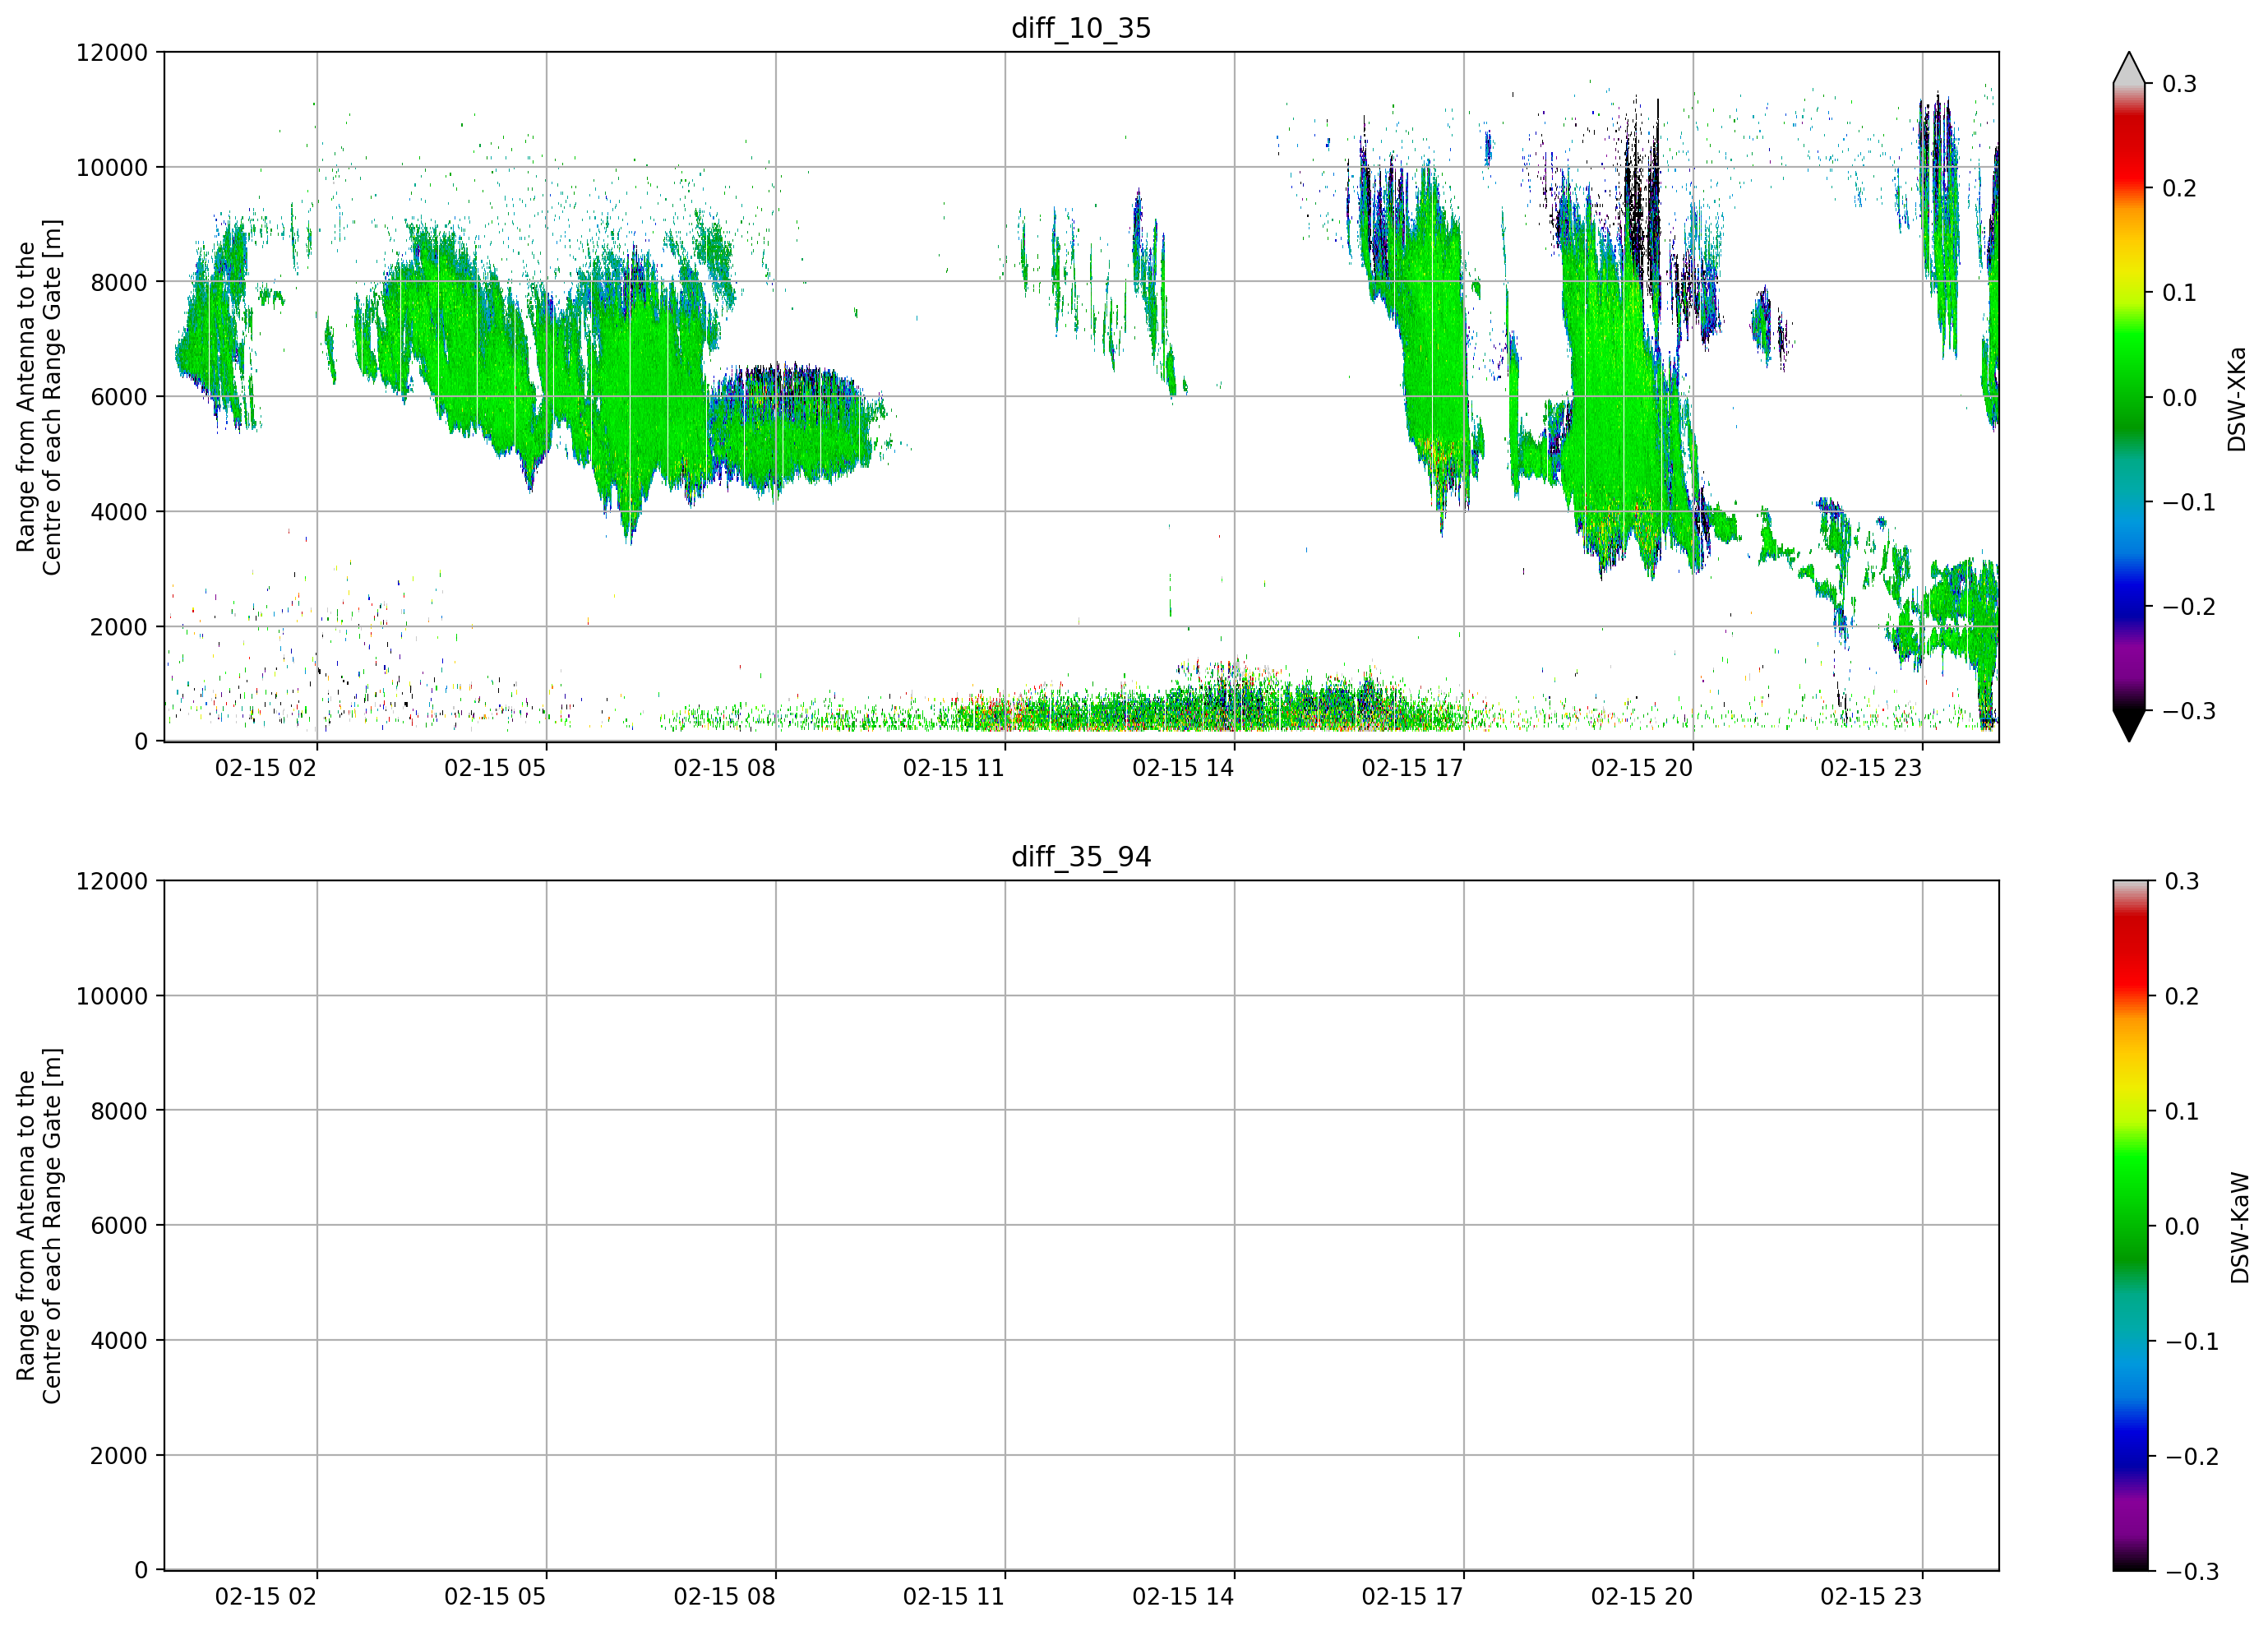Image resolution: width=2268 pixels, height=1626 pixels.
Task: Select the DSW-XKa colorbar label
Action: coord(2237,399)
